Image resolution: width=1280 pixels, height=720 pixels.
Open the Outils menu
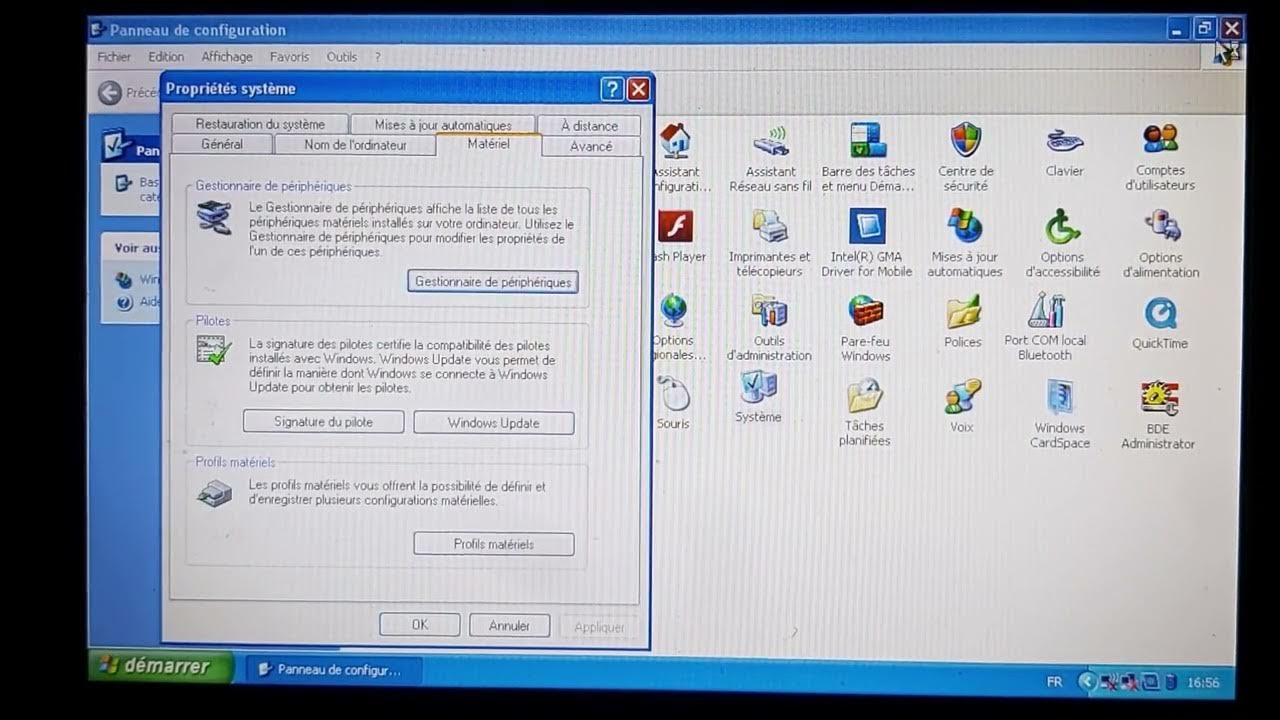[341, 57]
